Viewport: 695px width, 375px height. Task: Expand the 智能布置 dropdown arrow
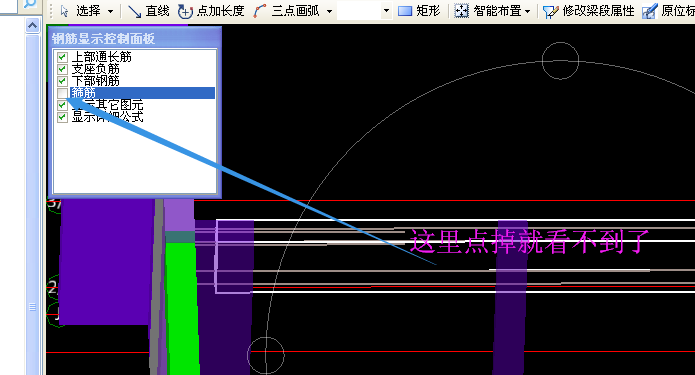coord(527,12)
